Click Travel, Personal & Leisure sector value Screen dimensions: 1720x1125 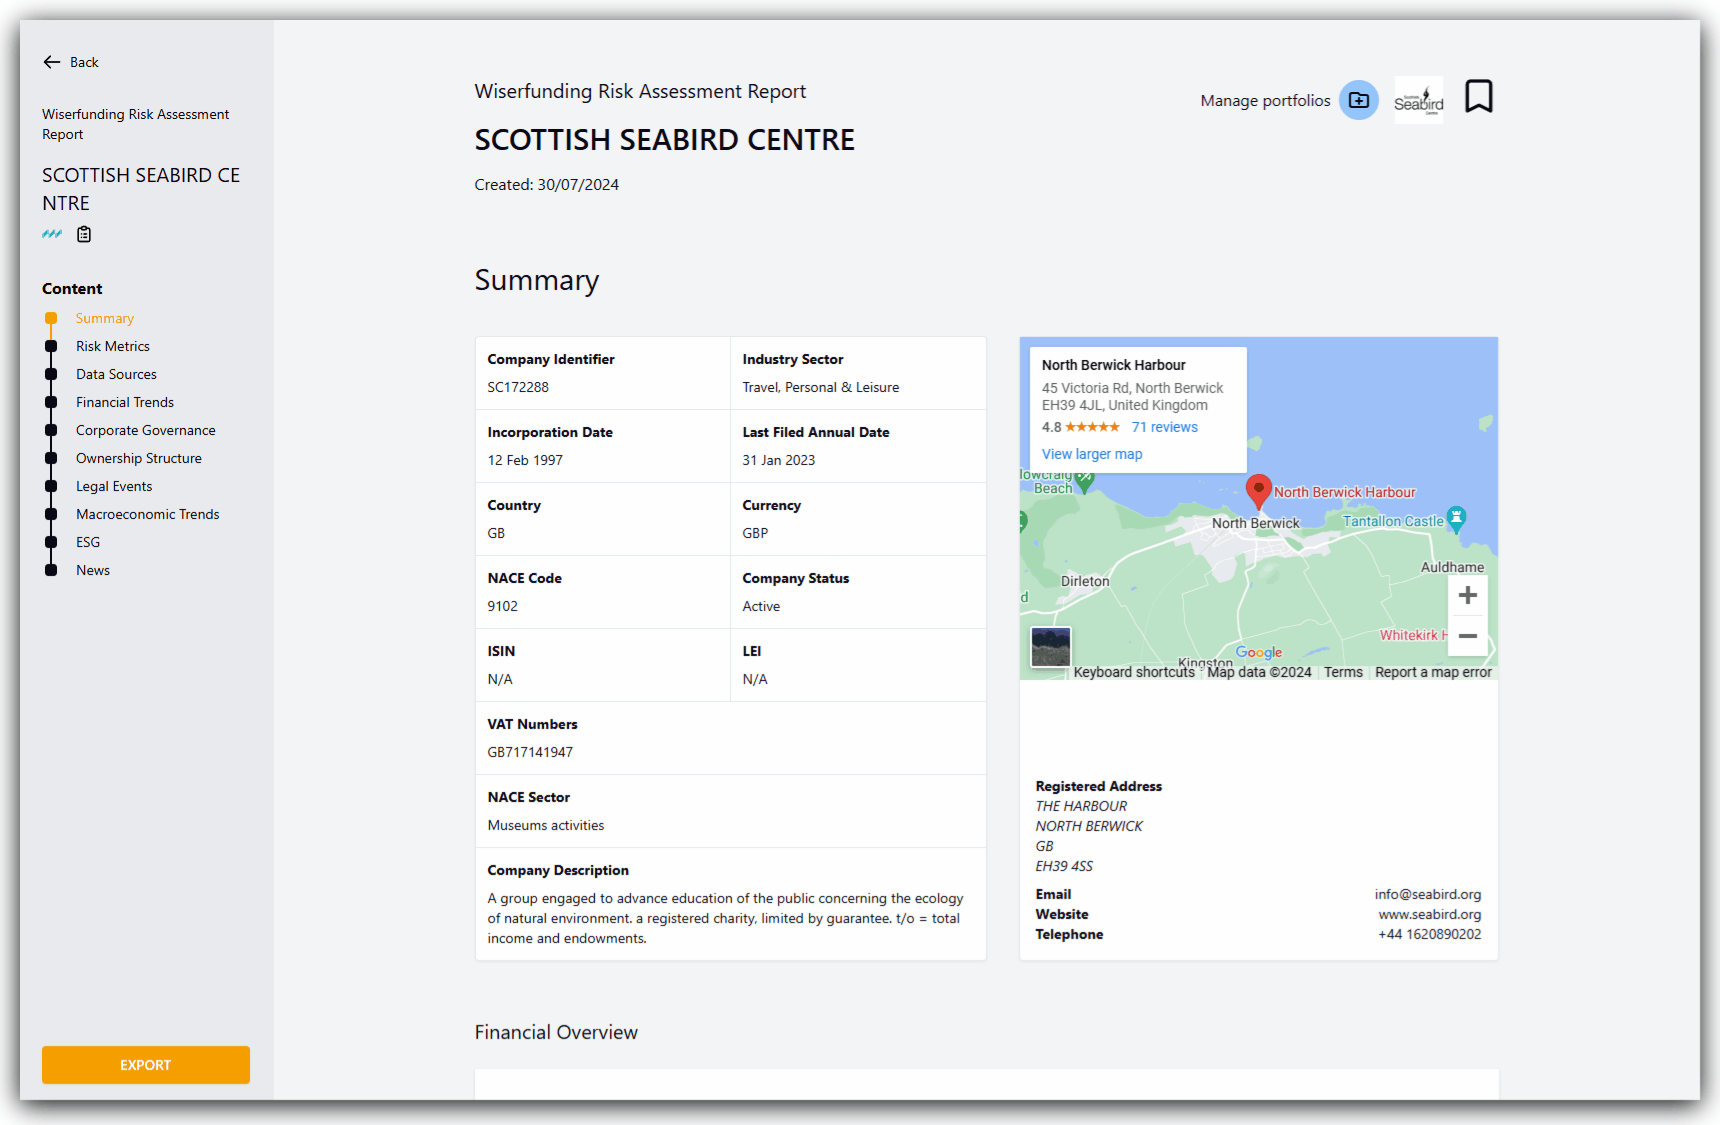coord(821,387)
